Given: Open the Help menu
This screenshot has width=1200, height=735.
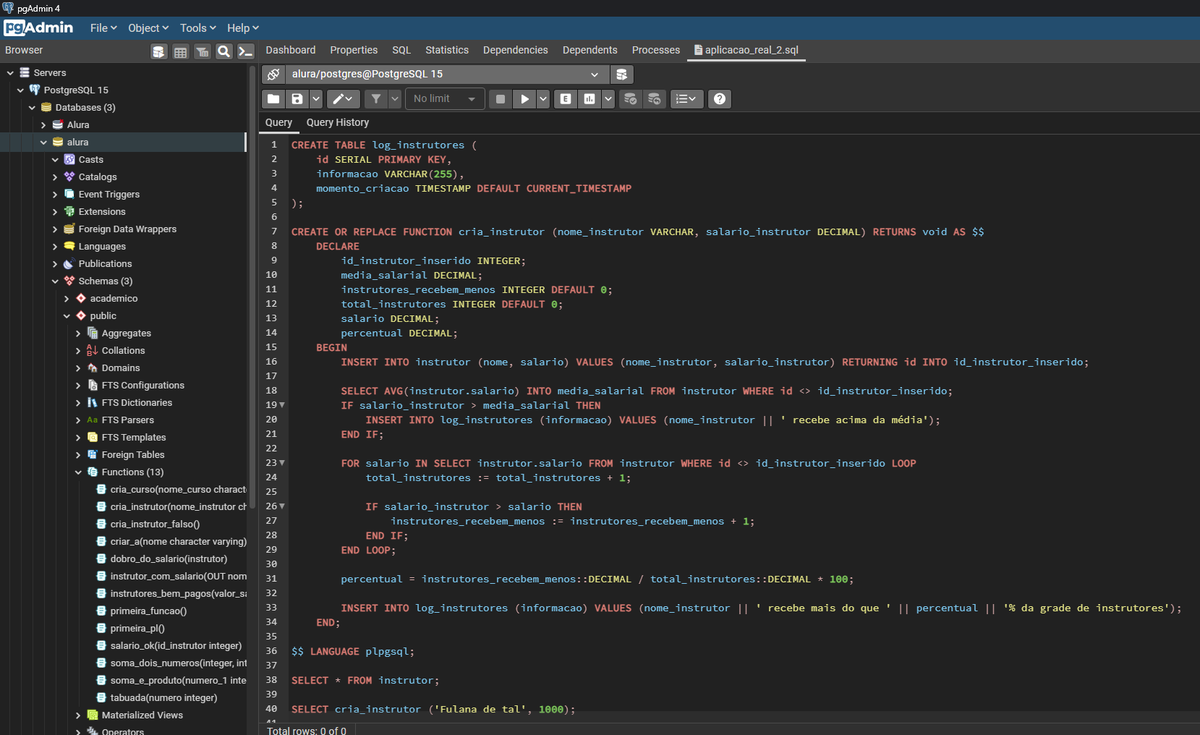Looking at the screenshot, I should tap(242, 27).
